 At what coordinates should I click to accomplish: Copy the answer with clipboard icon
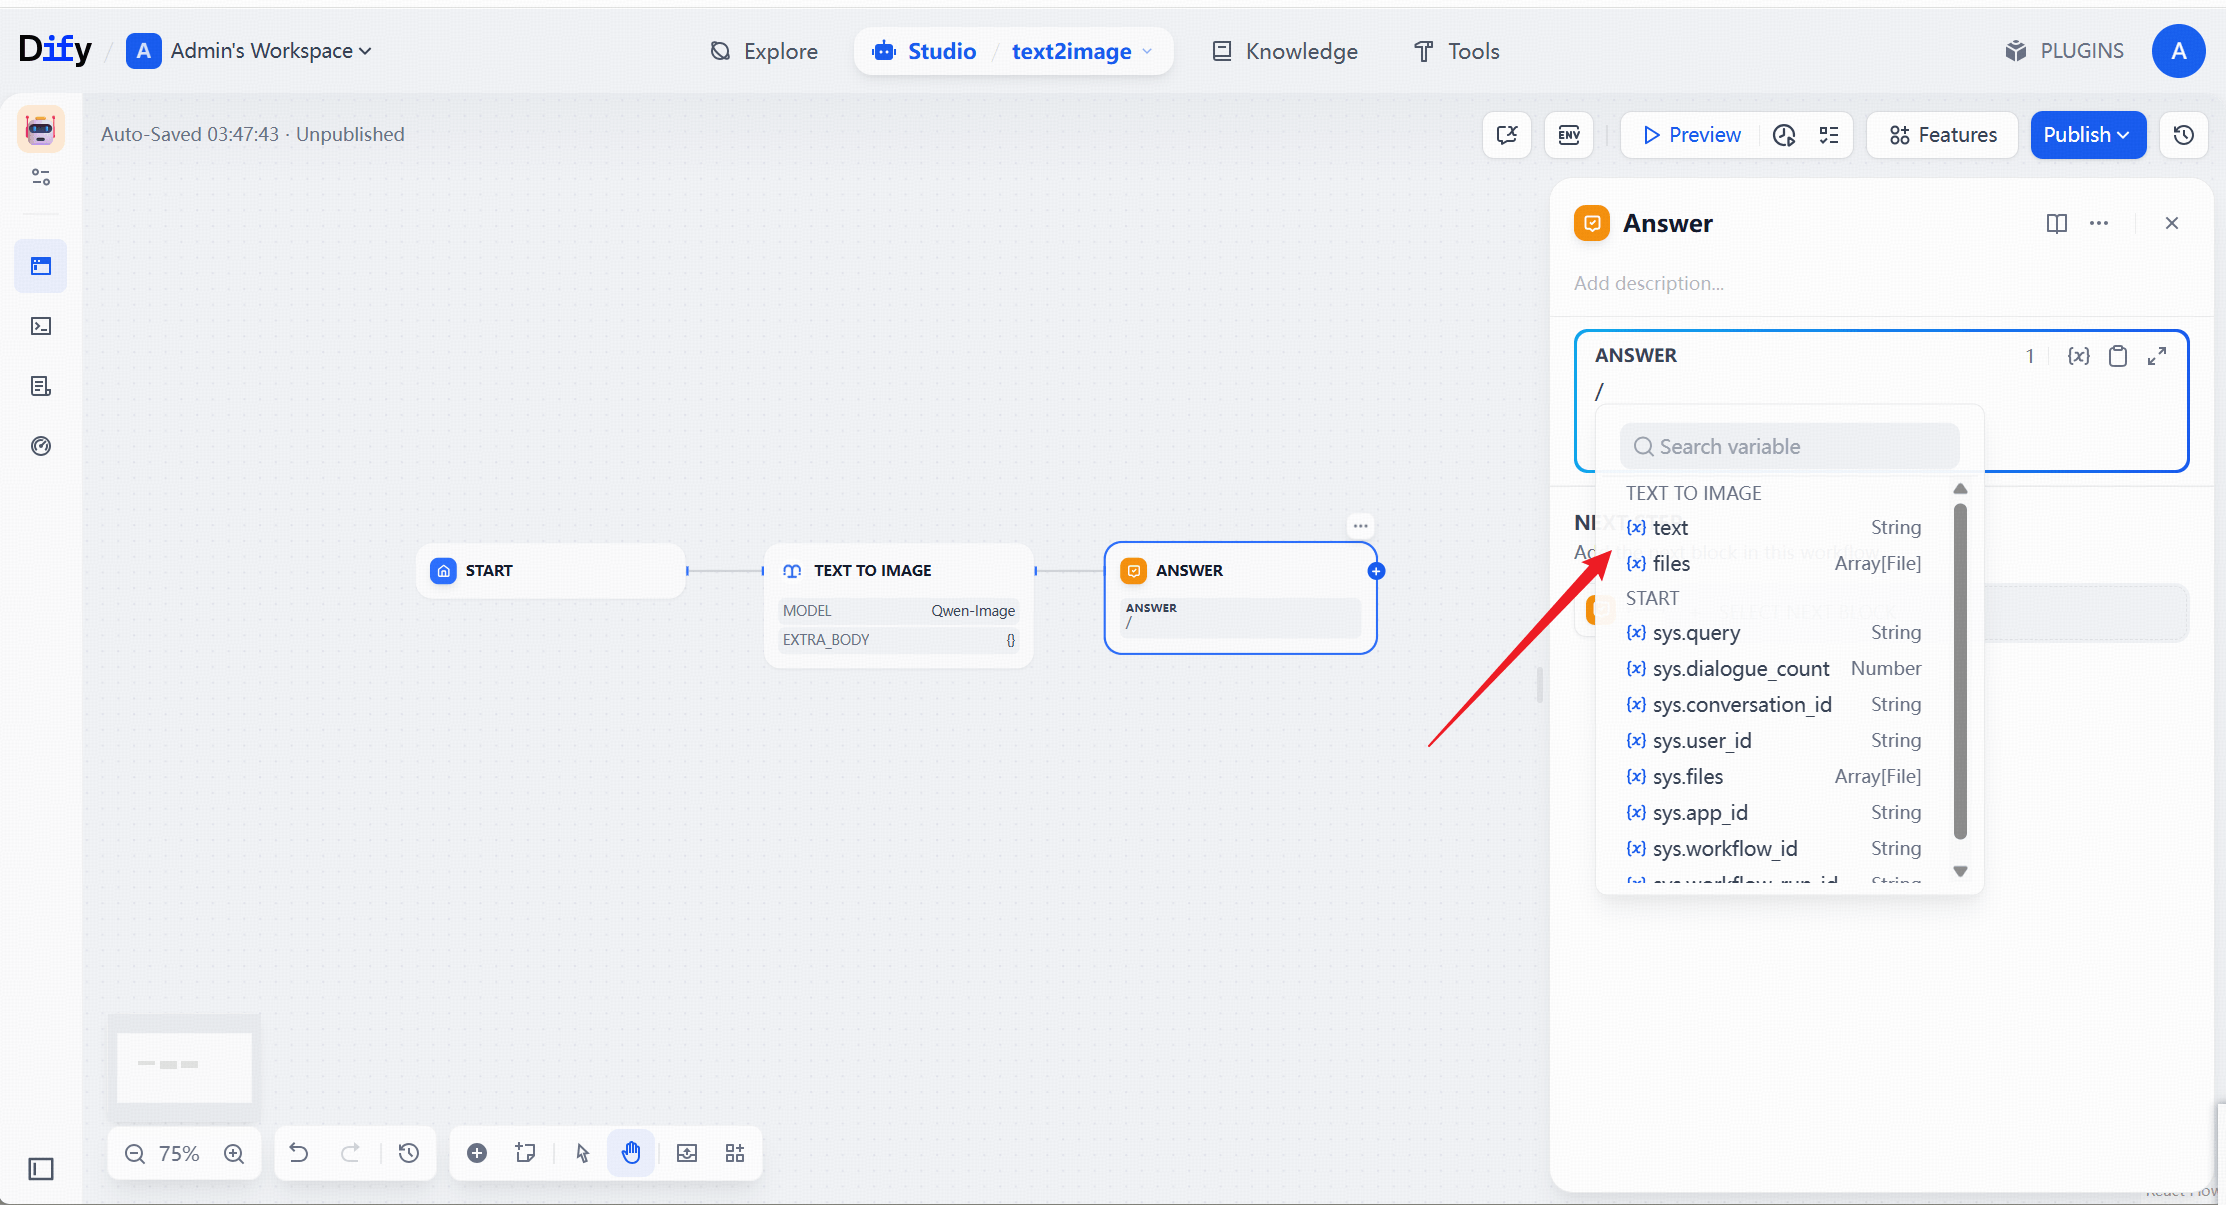[2117, 356]
